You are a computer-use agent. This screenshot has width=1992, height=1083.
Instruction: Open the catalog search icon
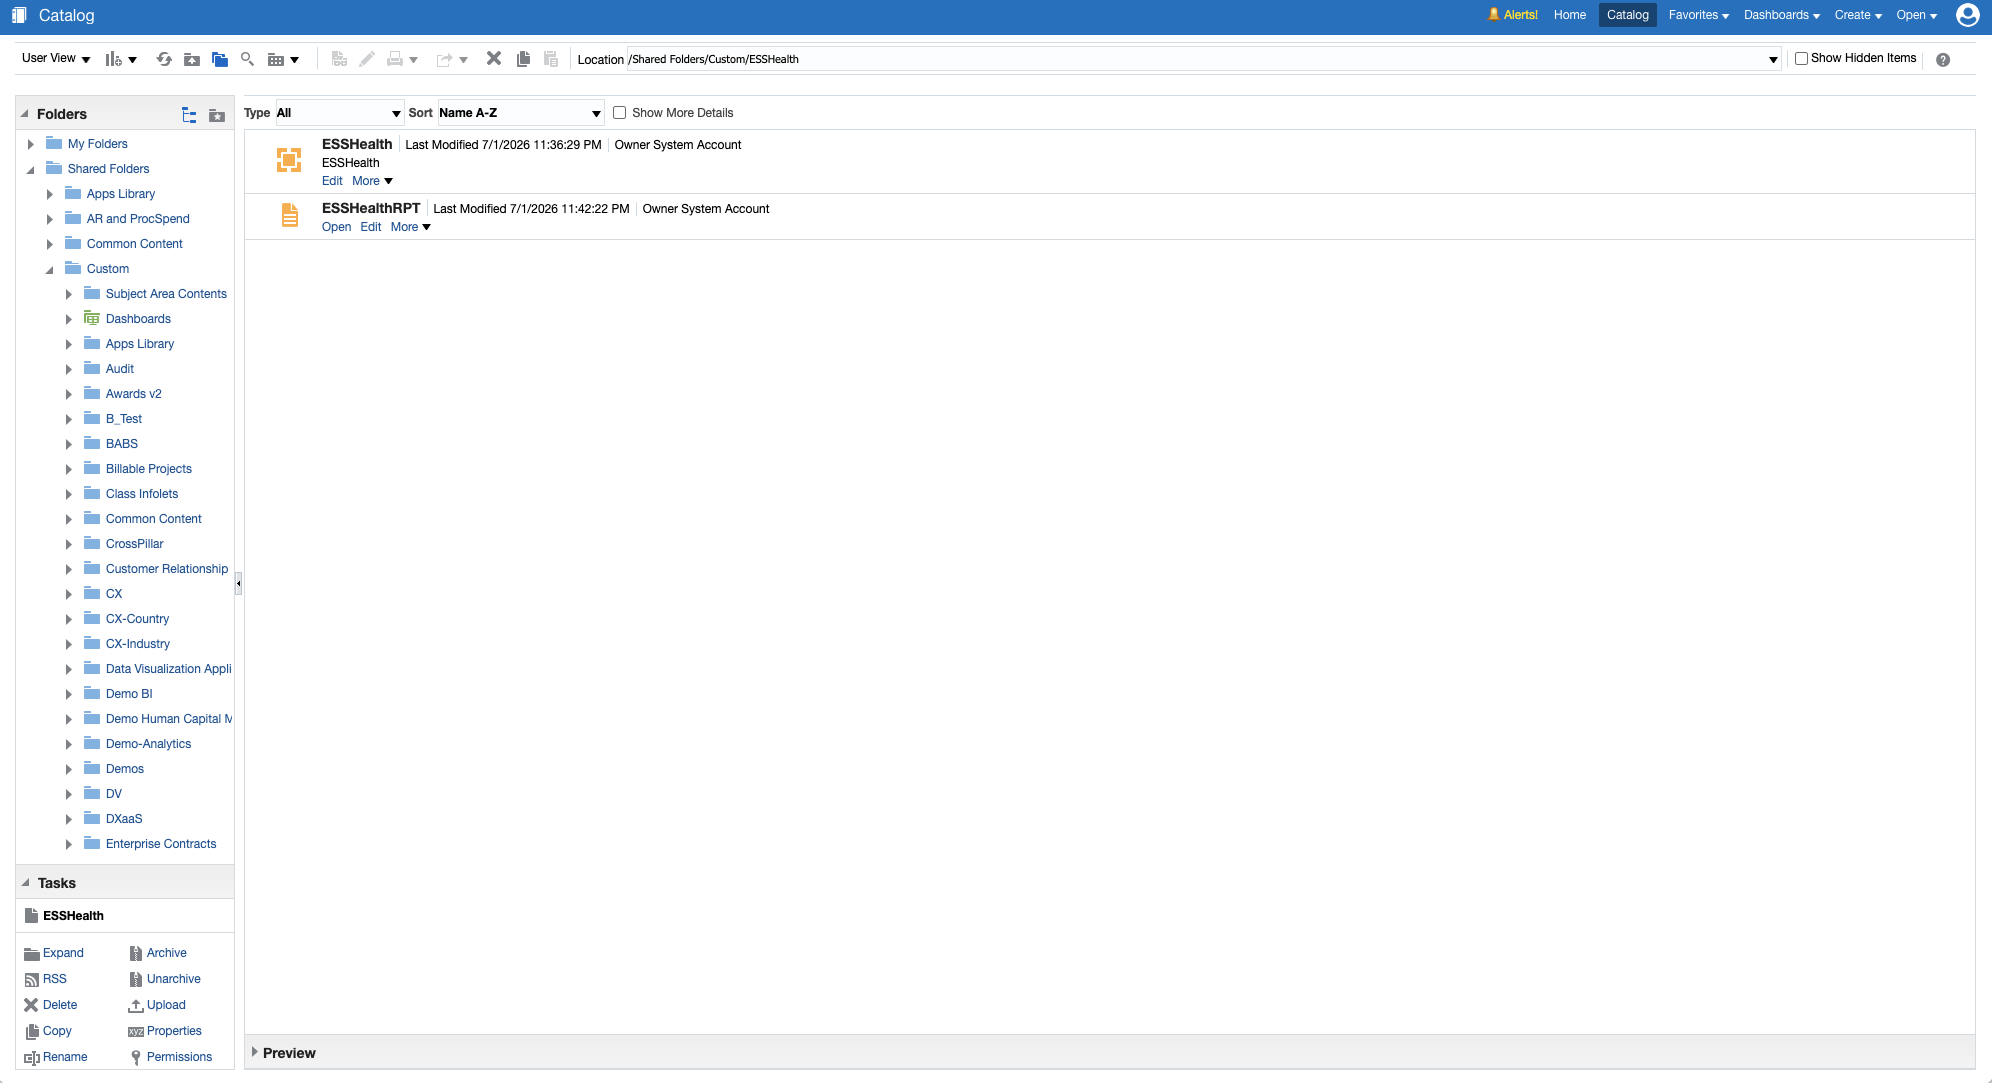pyautogui.click(x=248, y=59)
